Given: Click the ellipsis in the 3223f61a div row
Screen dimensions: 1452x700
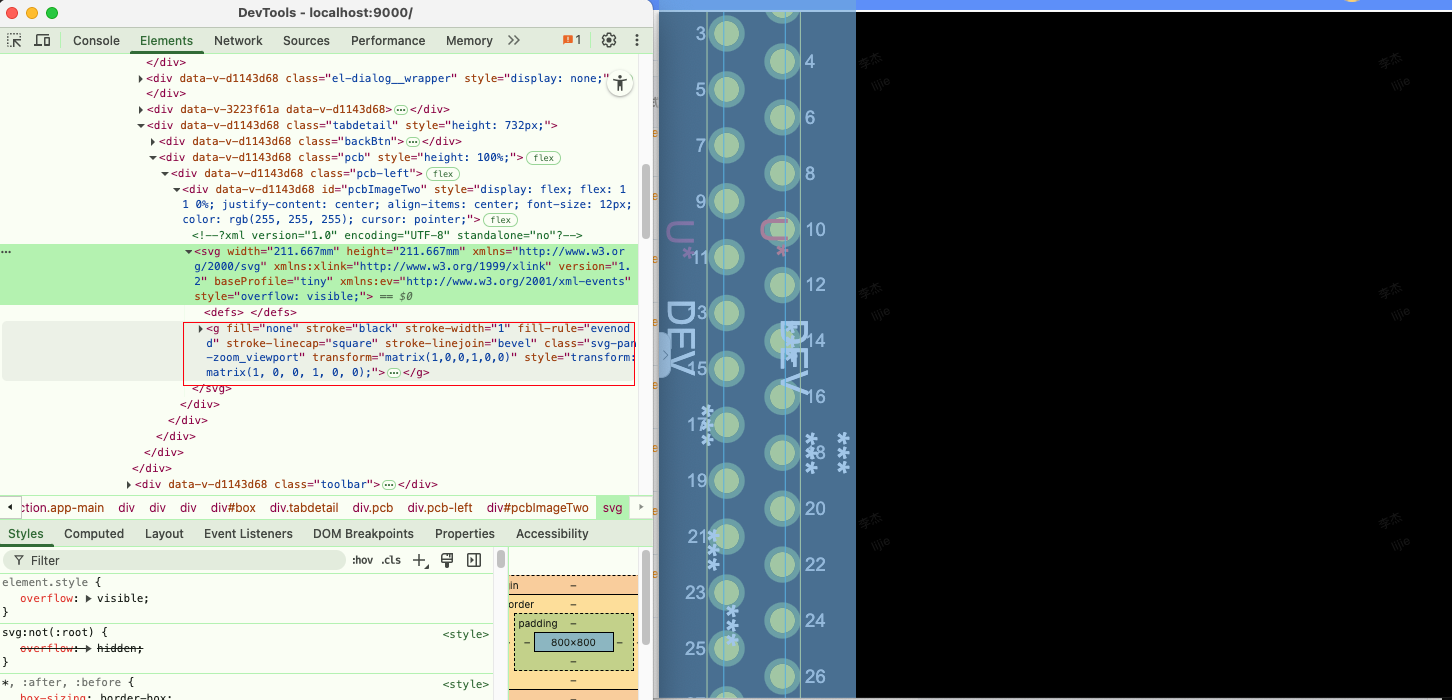Looking at the screenshot, I should pos(400,109).
